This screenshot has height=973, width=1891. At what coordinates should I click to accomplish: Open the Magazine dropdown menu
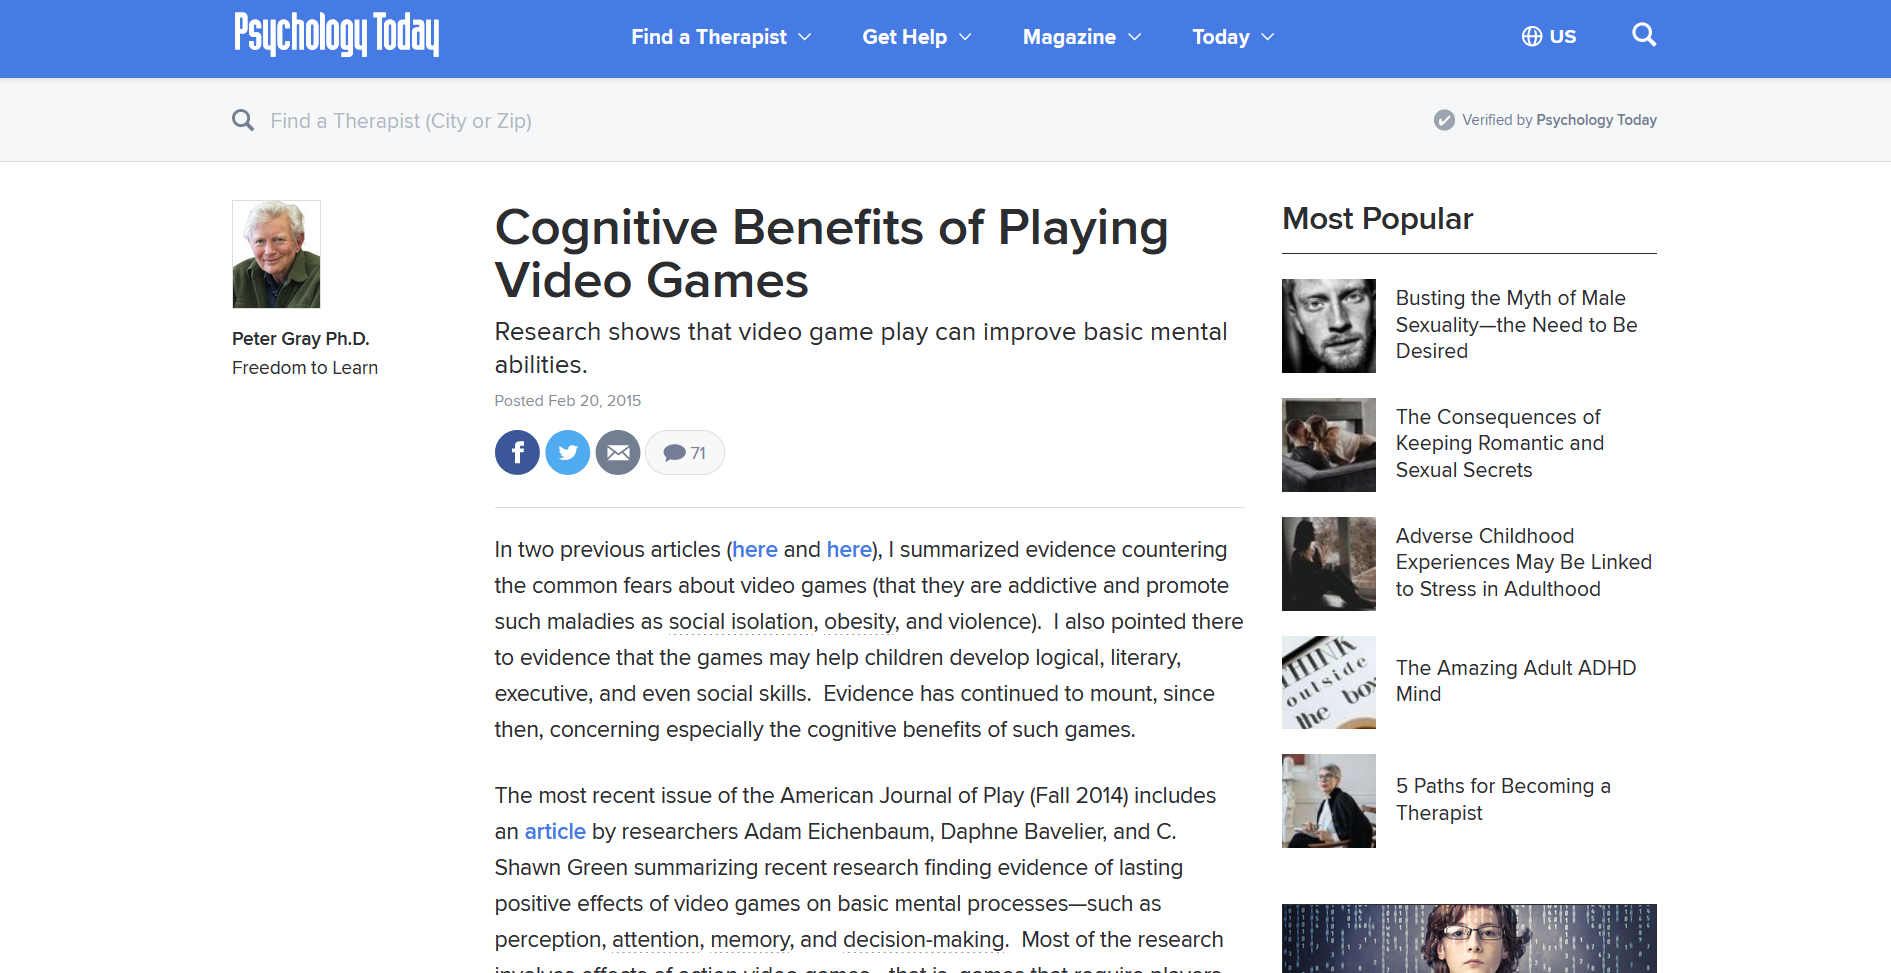pos(1081,37)
